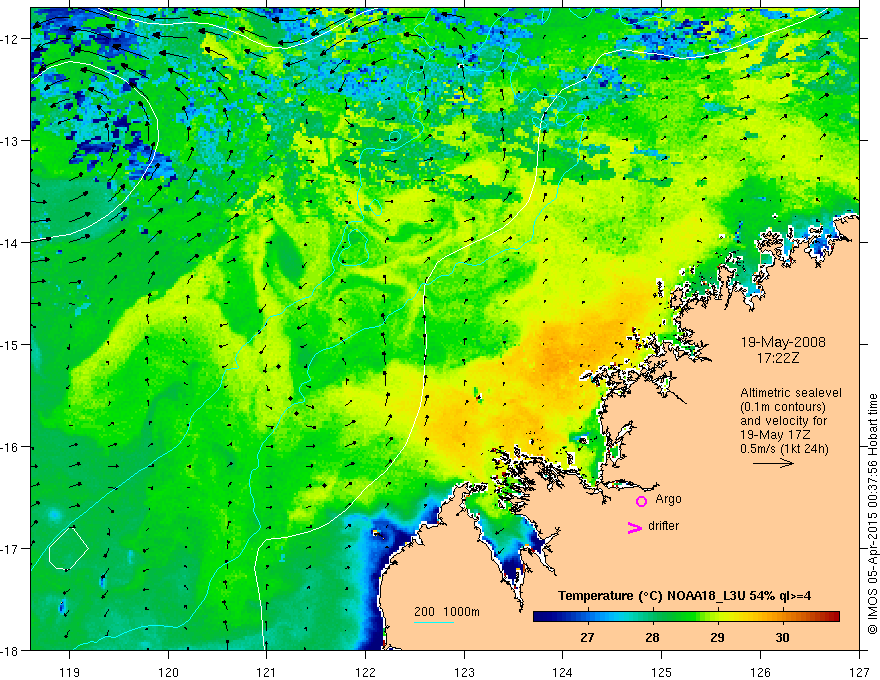Viewport: 880px width, 680px height.
Task: Click the "19-May-2008" date text
Action: (783, 342)
